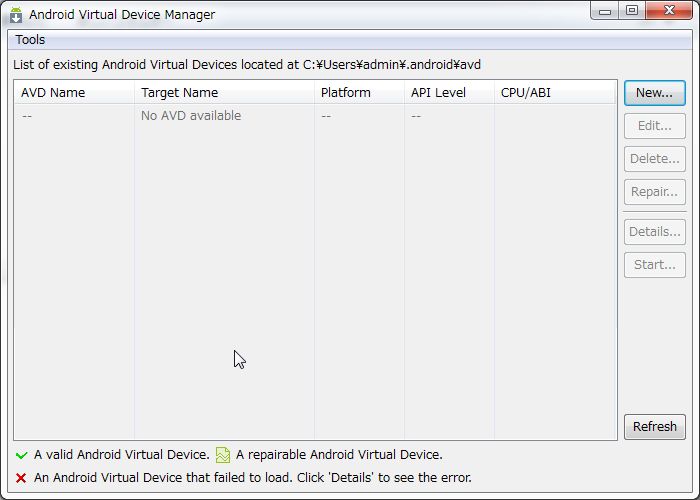
Task: Click the Delete... button
Action: click(654, 159)
